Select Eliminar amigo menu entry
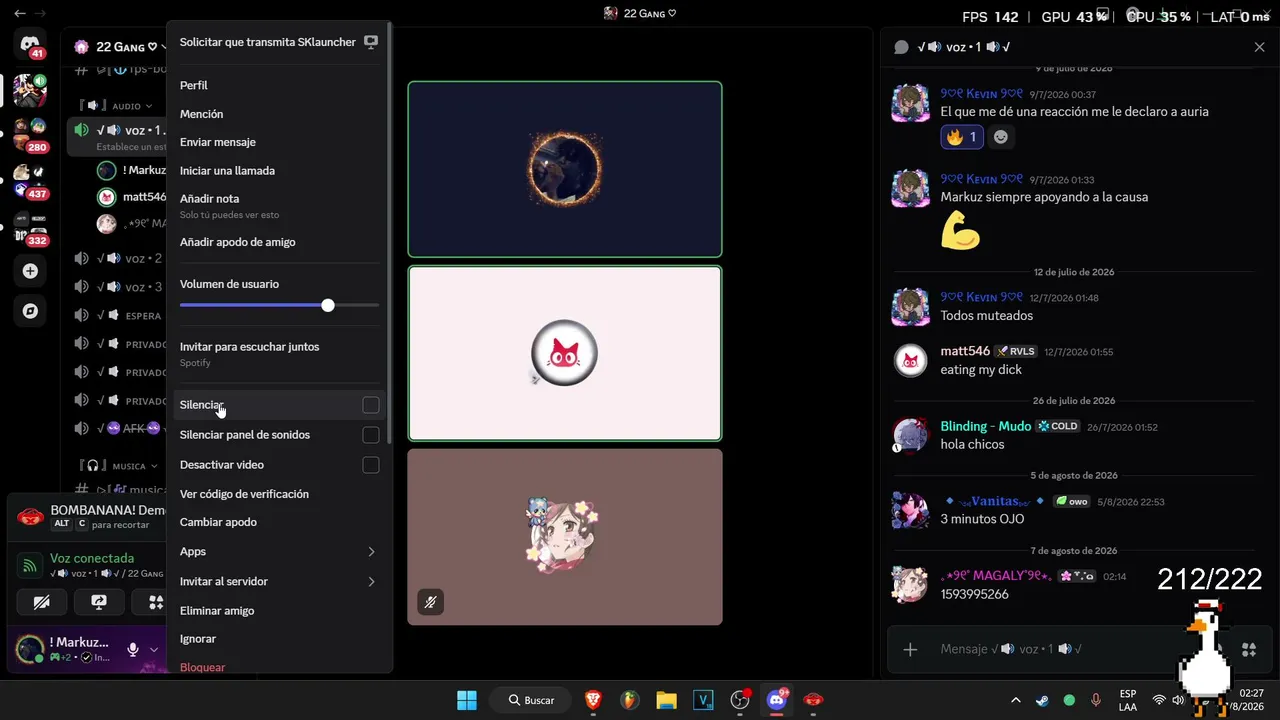 point(278,610)
